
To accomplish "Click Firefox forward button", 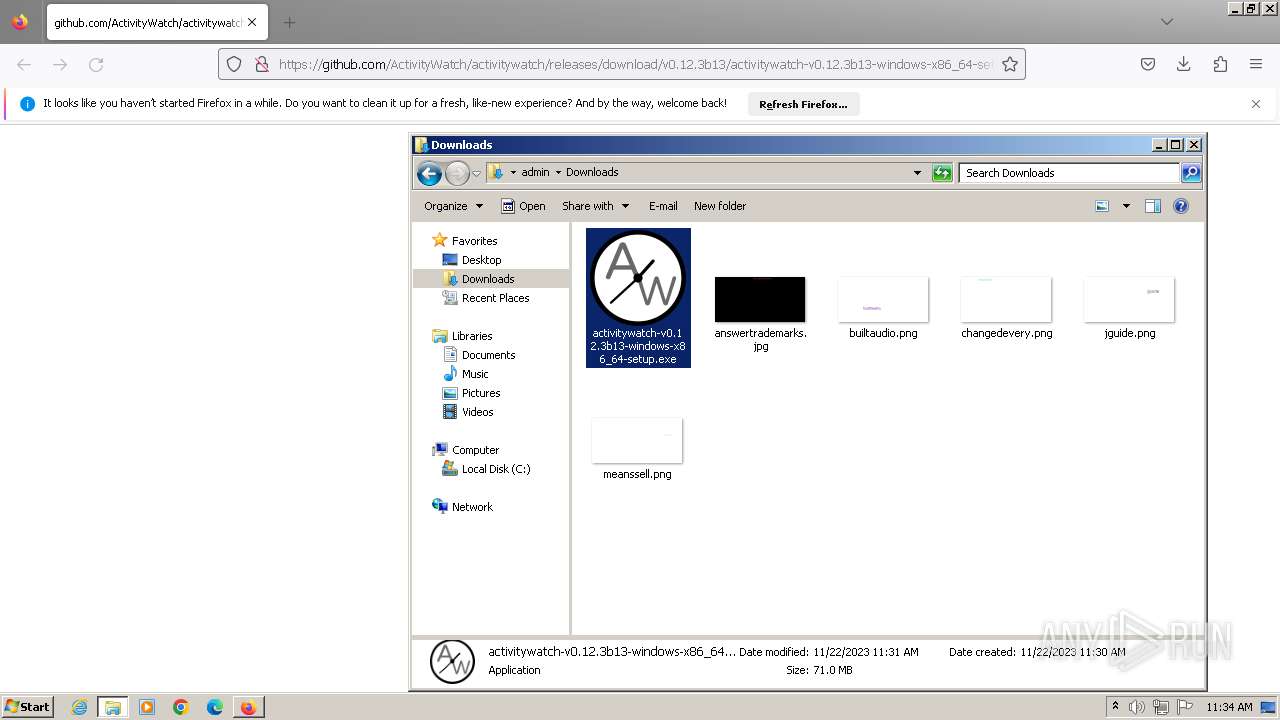I will (60, 64).
